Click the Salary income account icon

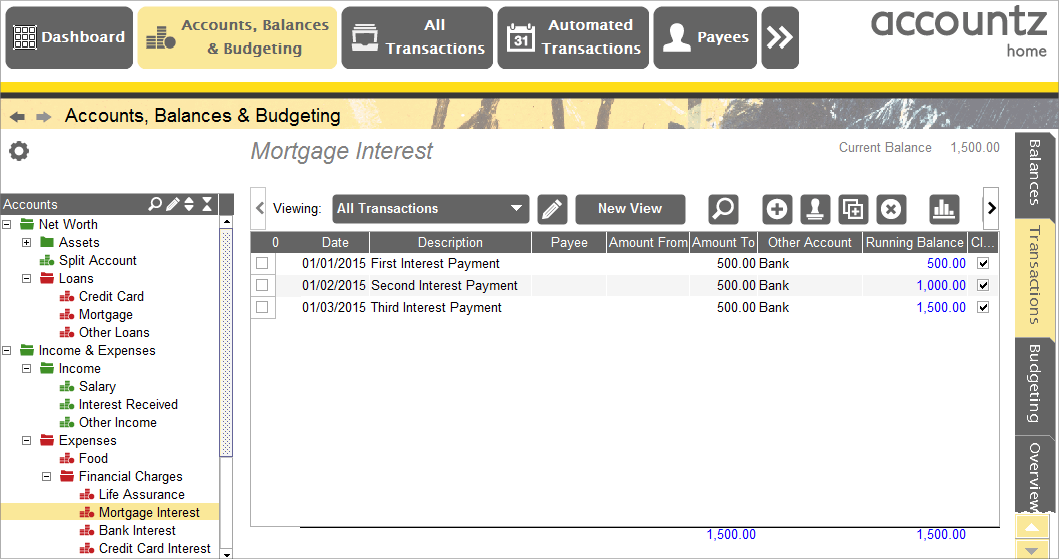point(67,386)
